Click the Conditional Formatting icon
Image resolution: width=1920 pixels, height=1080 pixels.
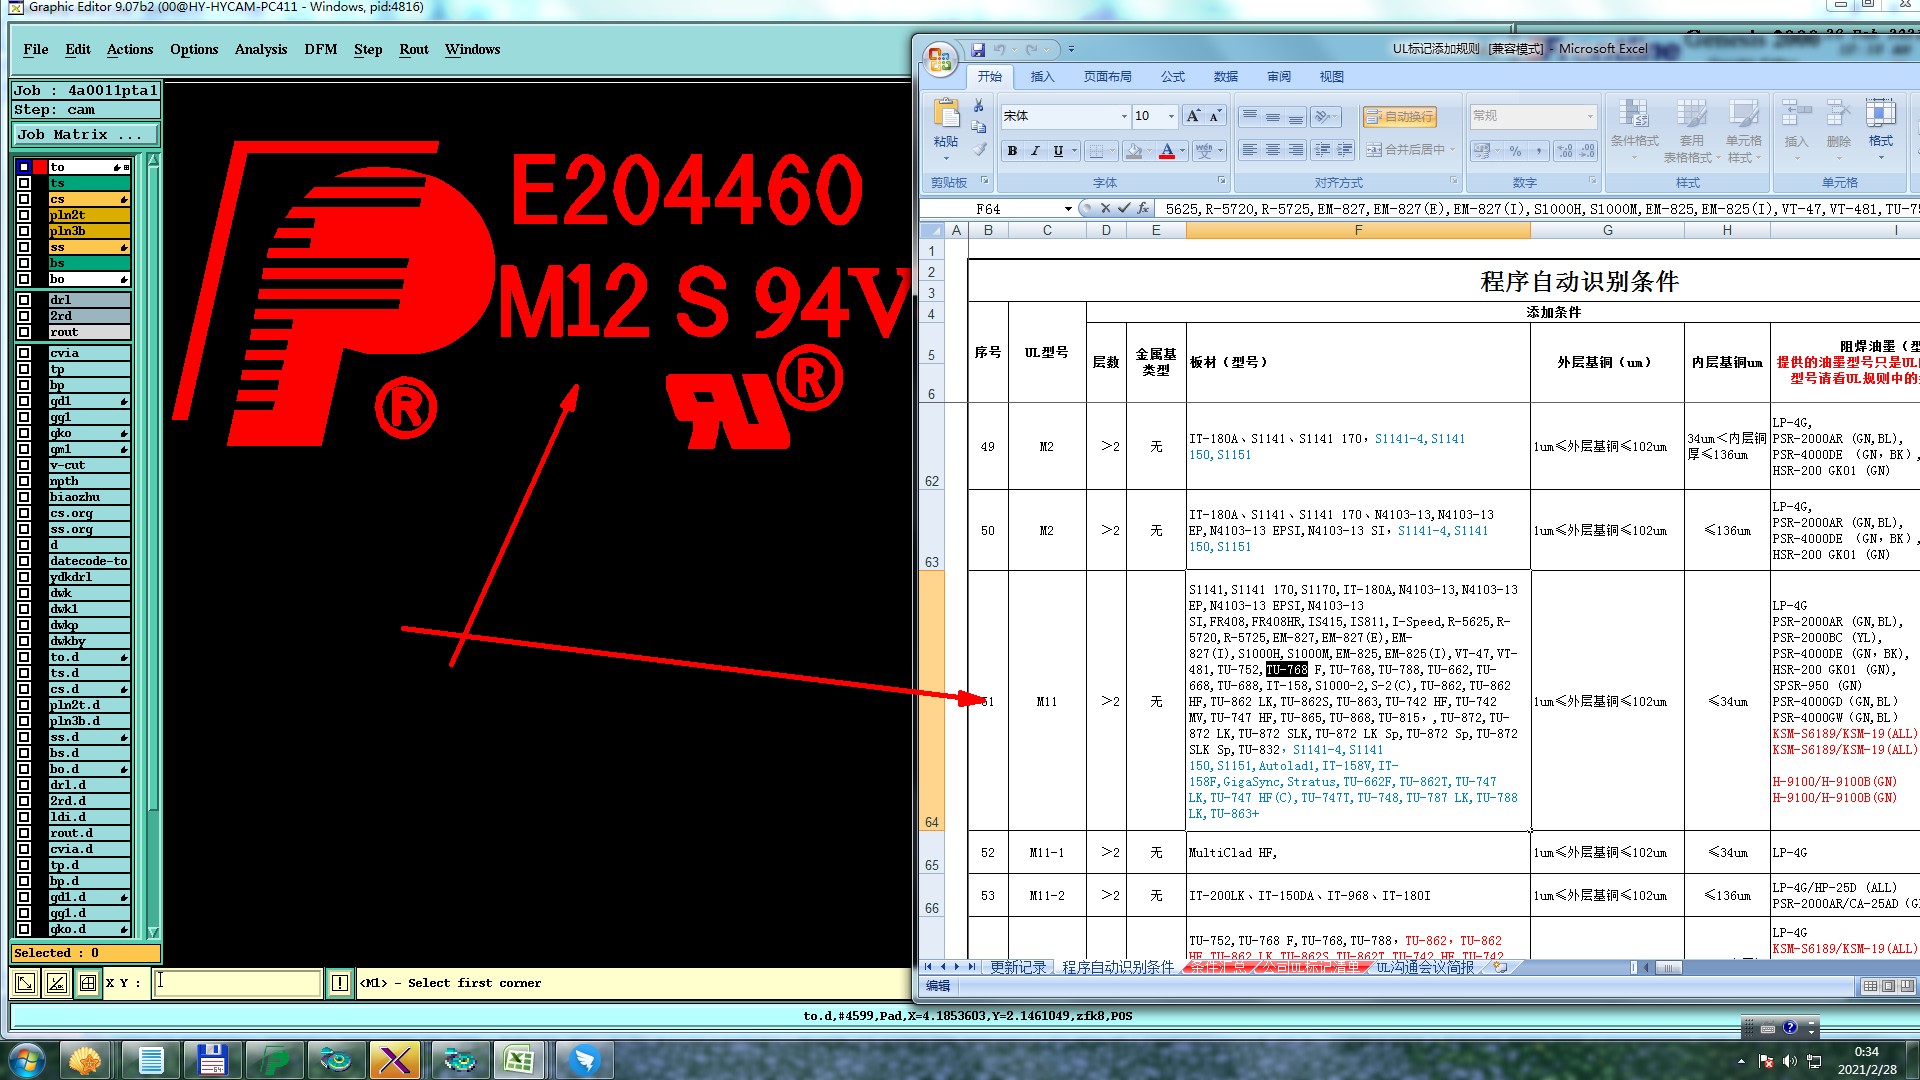point(1633,113)
